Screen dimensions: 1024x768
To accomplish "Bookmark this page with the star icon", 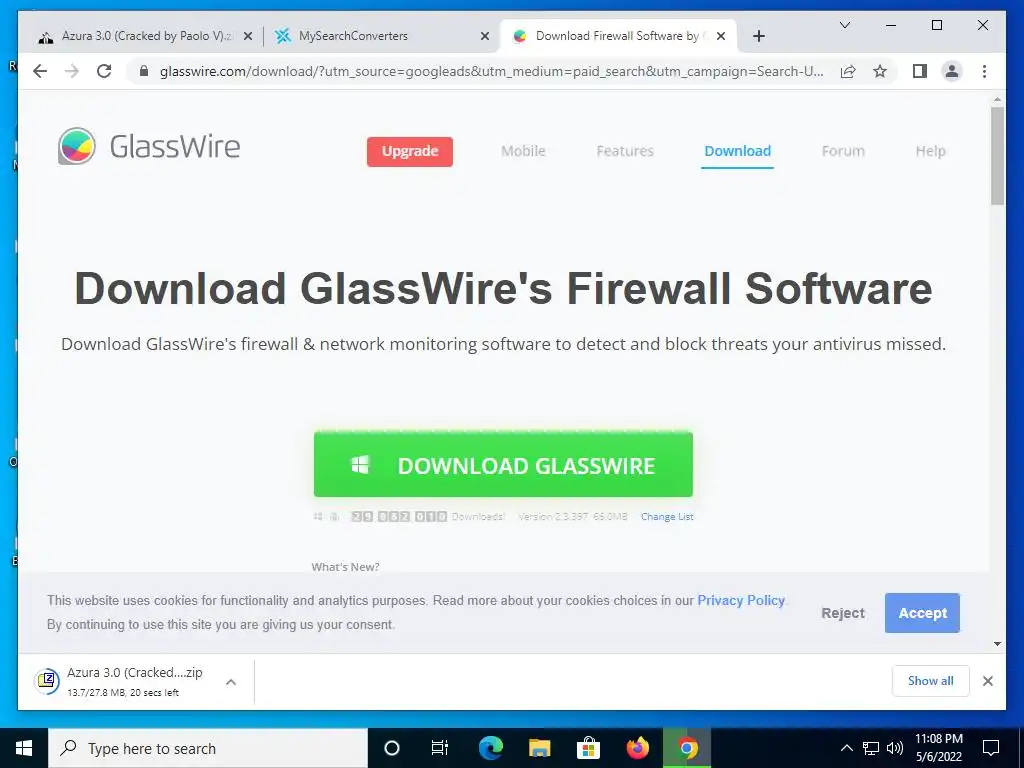I will tap(880, 71).
